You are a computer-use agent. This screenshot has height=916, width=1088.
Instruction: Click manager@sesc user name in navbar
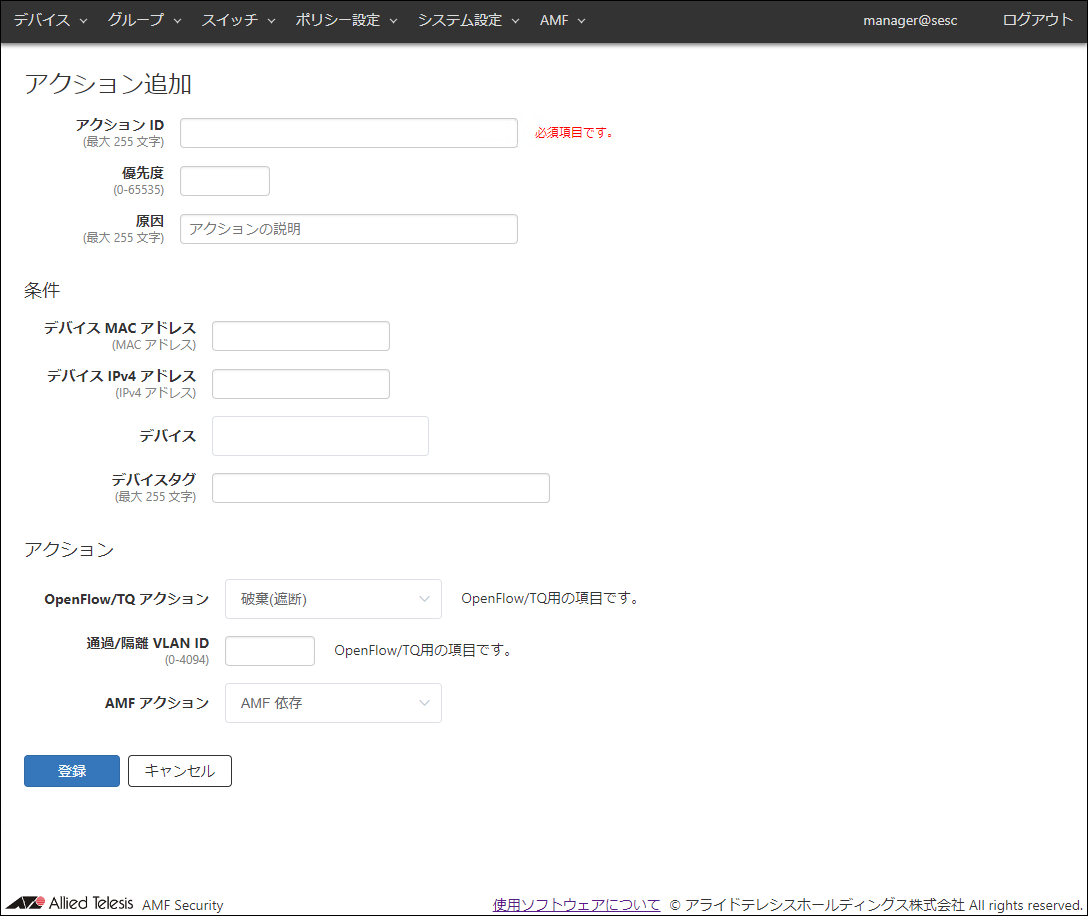[910, 20]
